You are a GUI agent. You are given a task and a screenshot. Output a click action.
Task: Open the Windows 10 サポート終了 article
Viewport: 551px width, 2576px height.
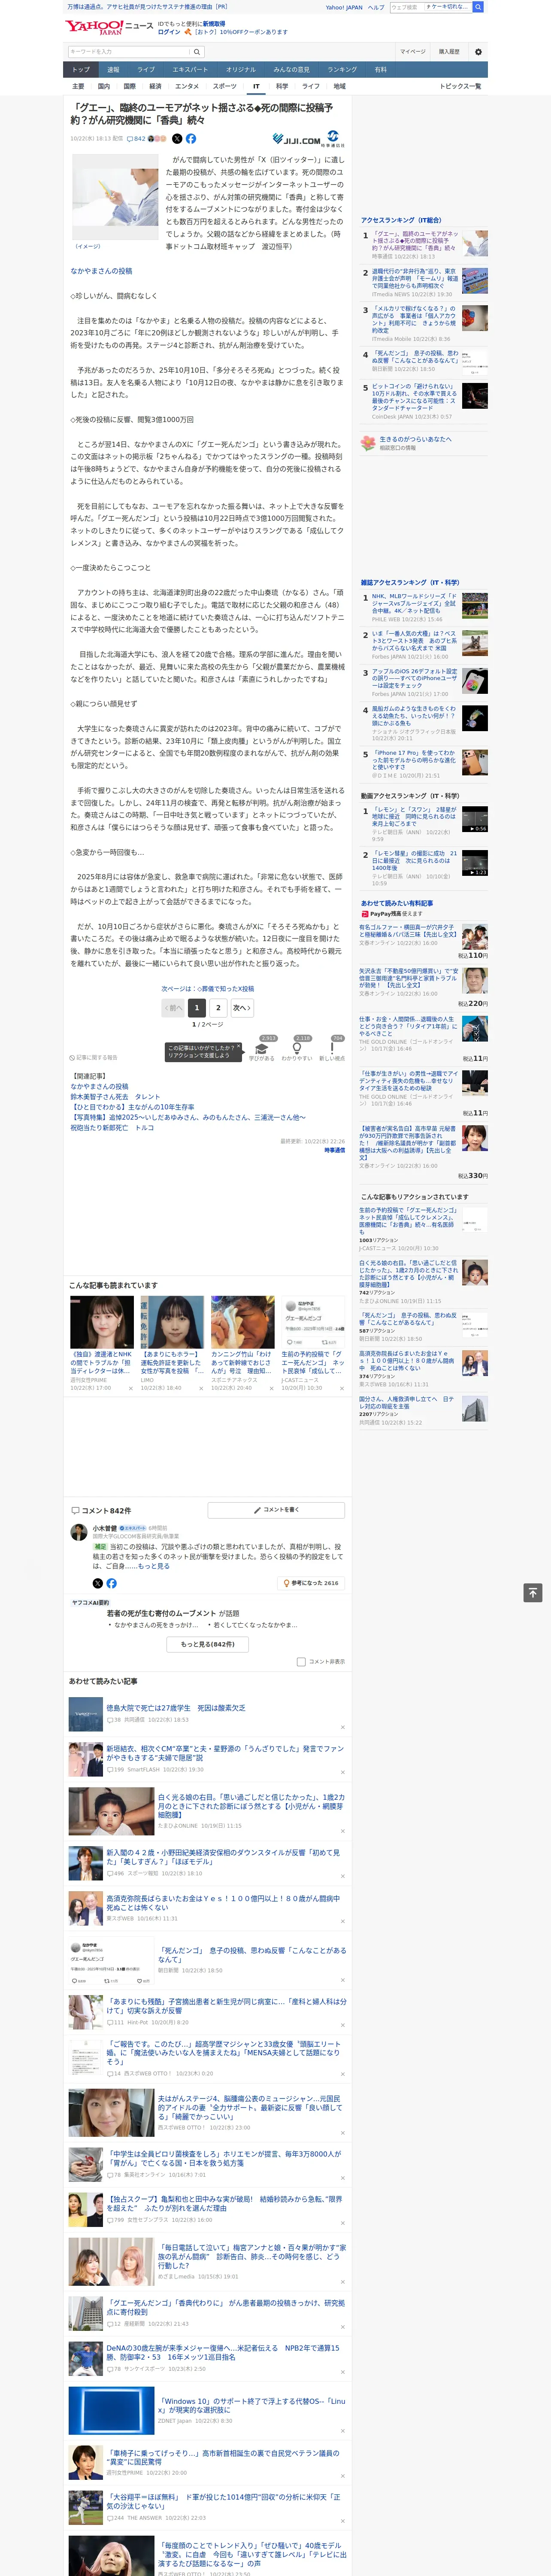pyautogui.click(x=251, y=2405)
